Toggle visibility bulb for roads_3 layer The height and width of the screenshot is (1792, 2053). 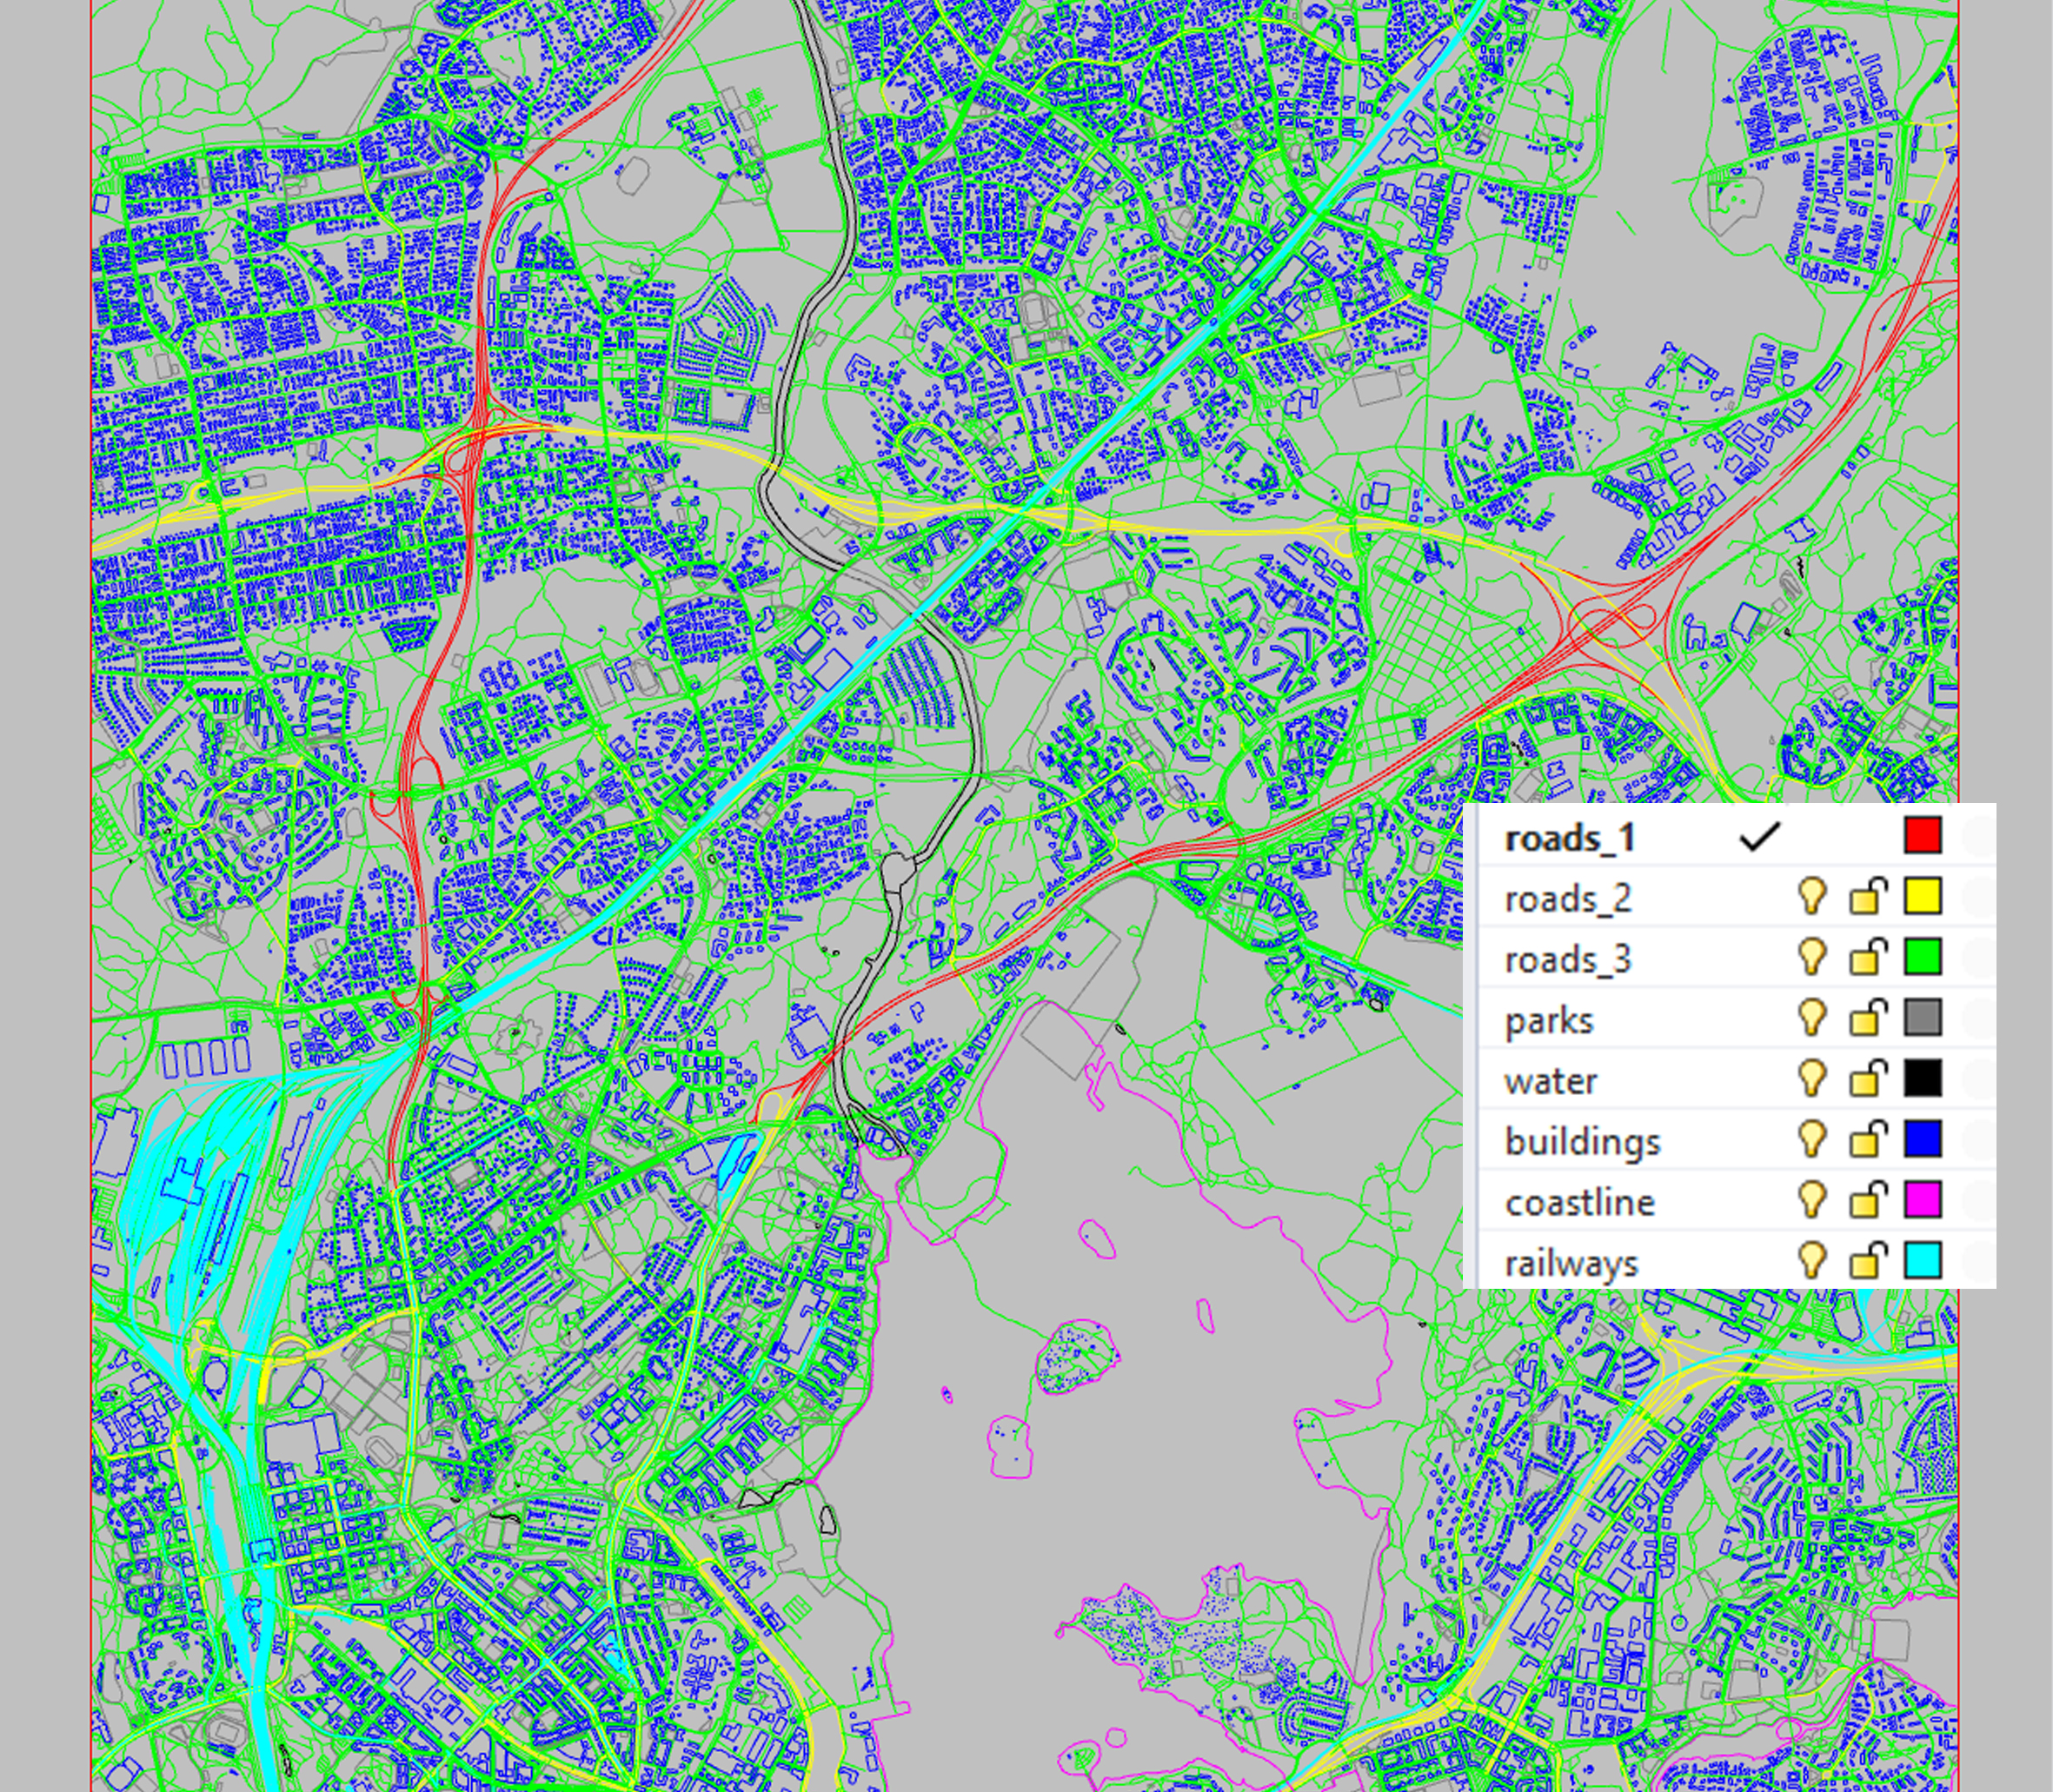[1811, 957]
